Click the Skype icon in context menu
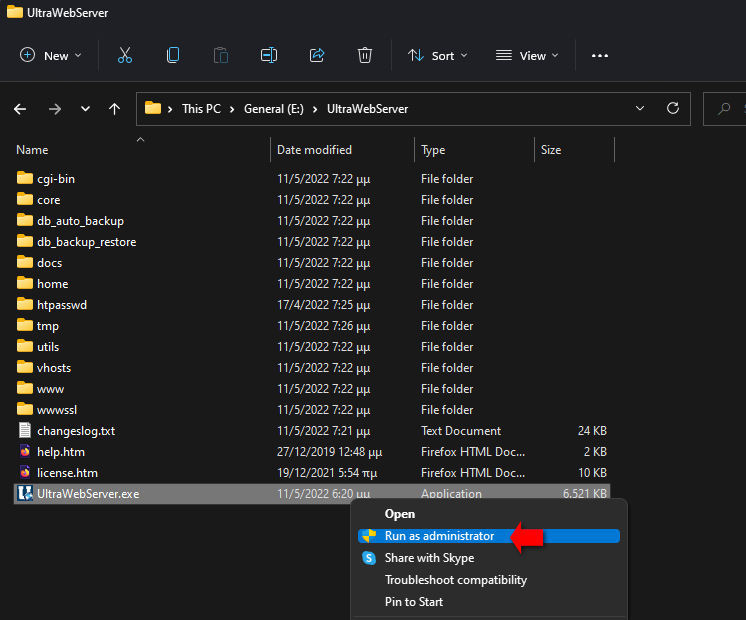Viewport: 746px width, 620px height. [369, 558]
